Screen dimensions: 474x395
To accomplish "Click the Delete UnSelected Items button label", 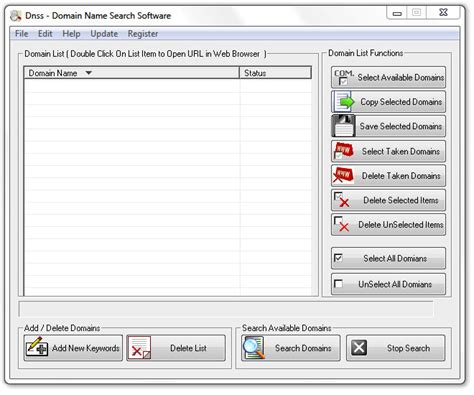I will pyautogui.click(x=401, y=225).
